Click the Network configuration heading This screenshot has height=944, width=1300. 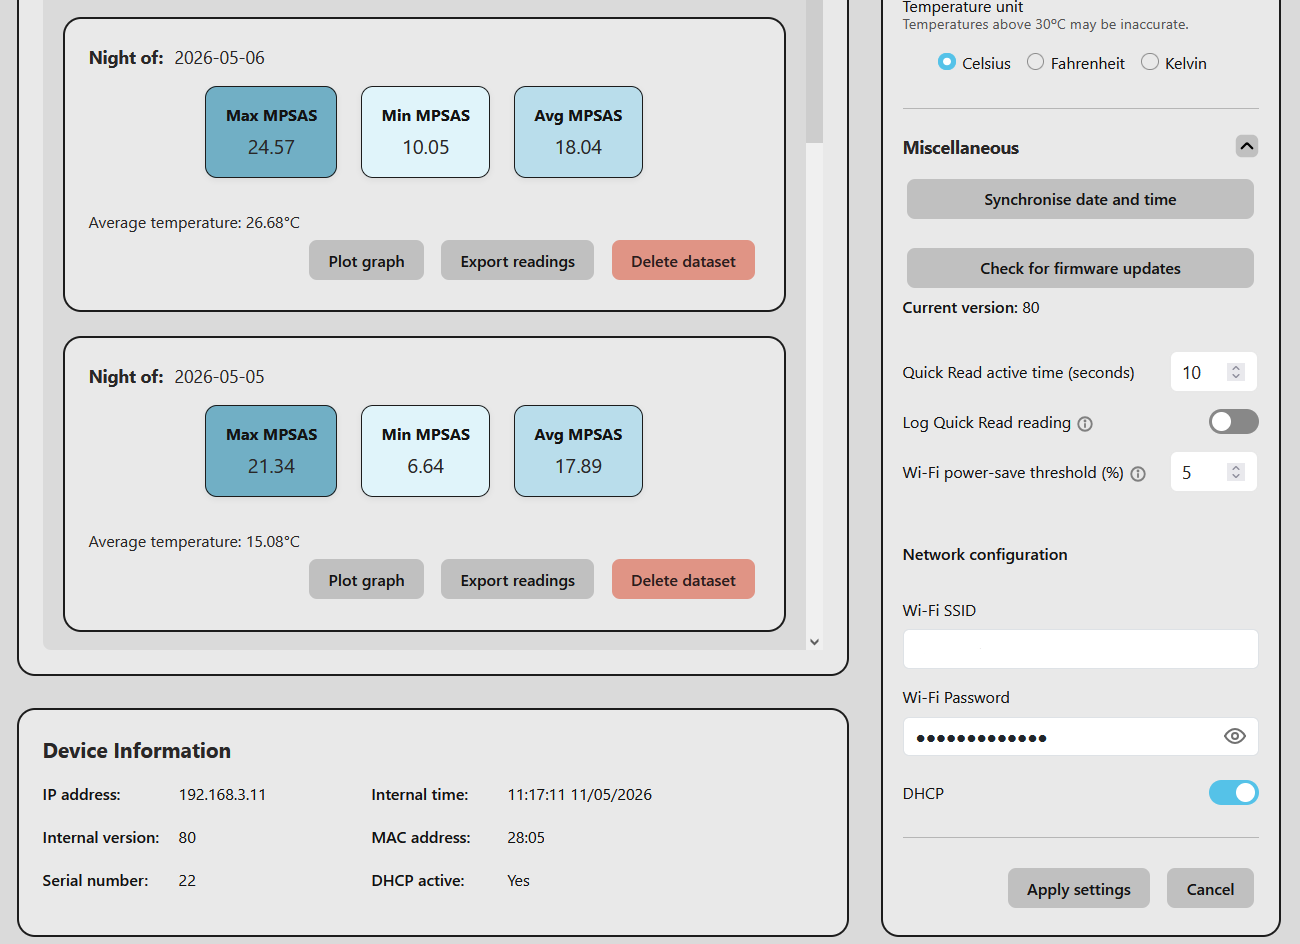pyautogui.click(x=985, y=555)
